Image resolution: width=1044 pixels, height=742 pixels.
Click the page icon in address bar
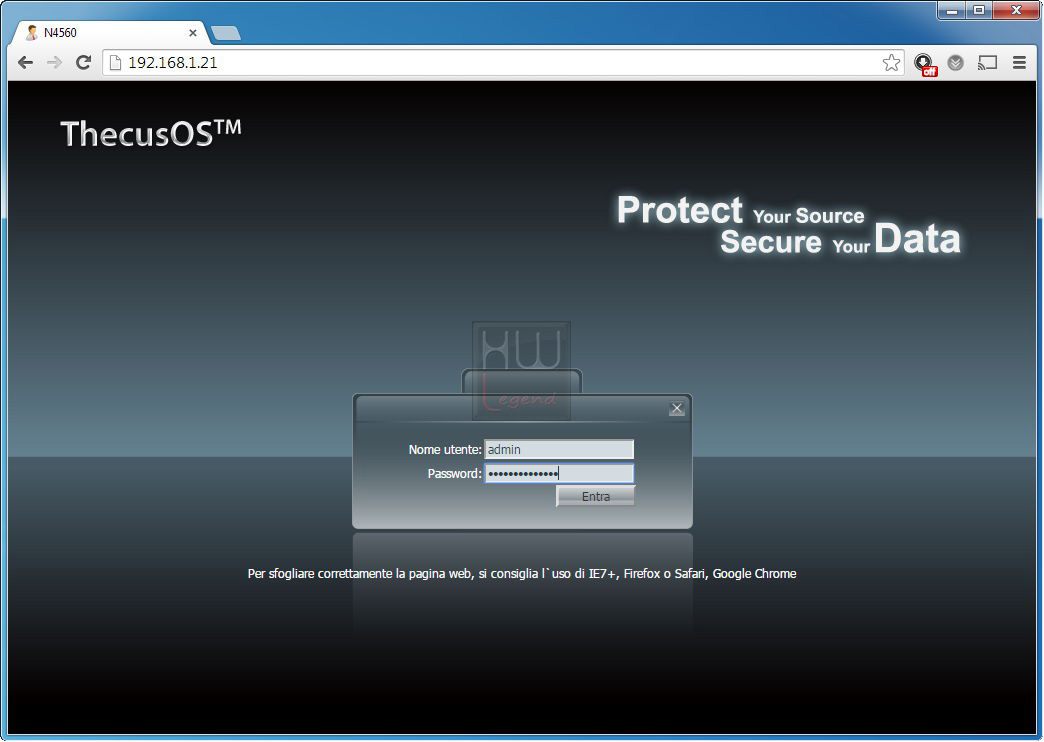(x=115, y=63)
